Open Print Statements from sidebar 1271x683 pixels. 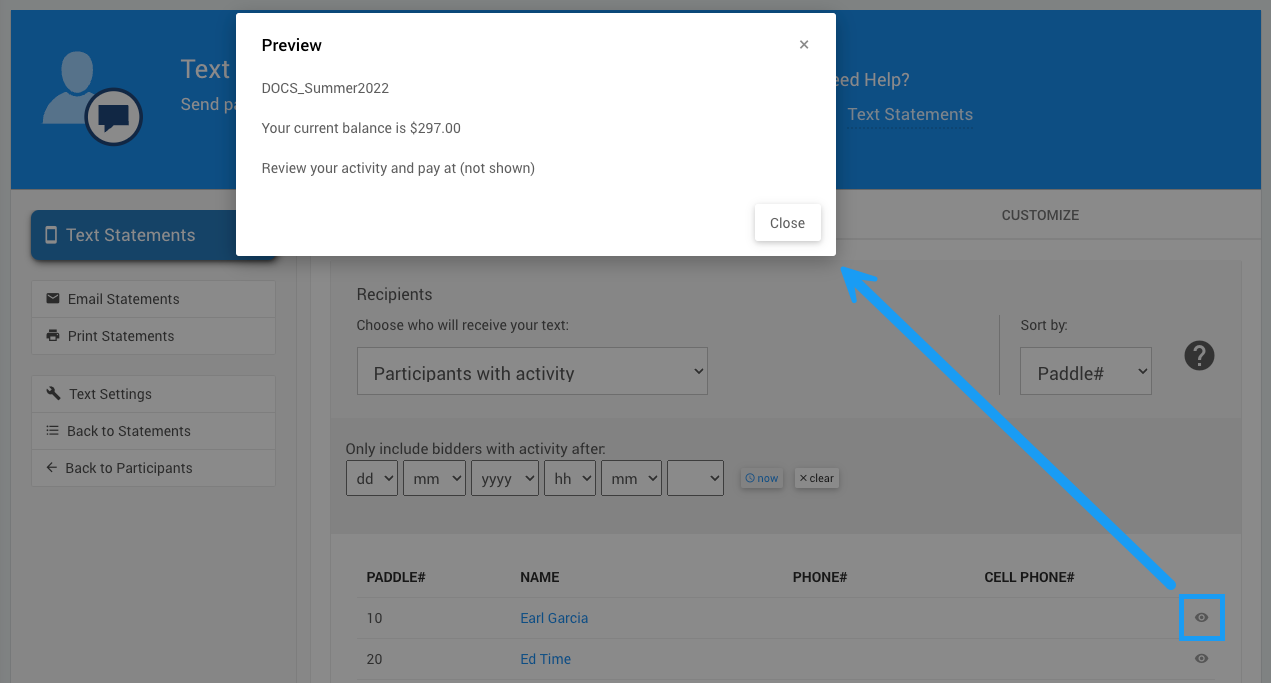pyautogui.click(x=153, y=336)
